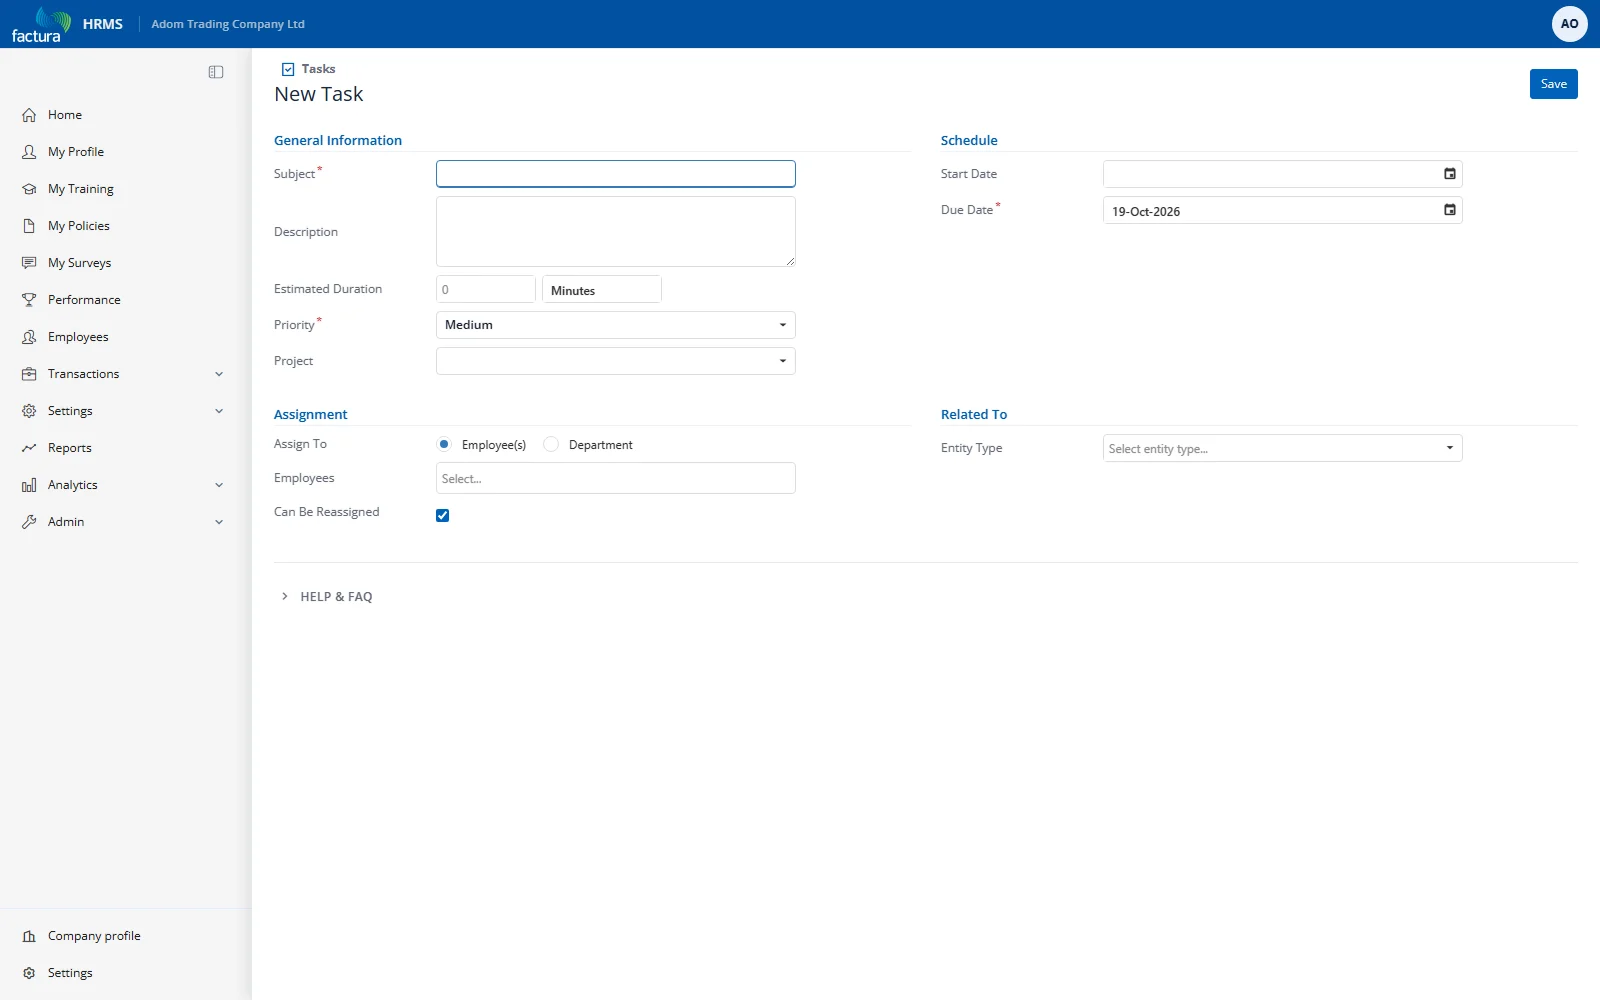Expand the HELP & FAQ section

click(326, 596)
